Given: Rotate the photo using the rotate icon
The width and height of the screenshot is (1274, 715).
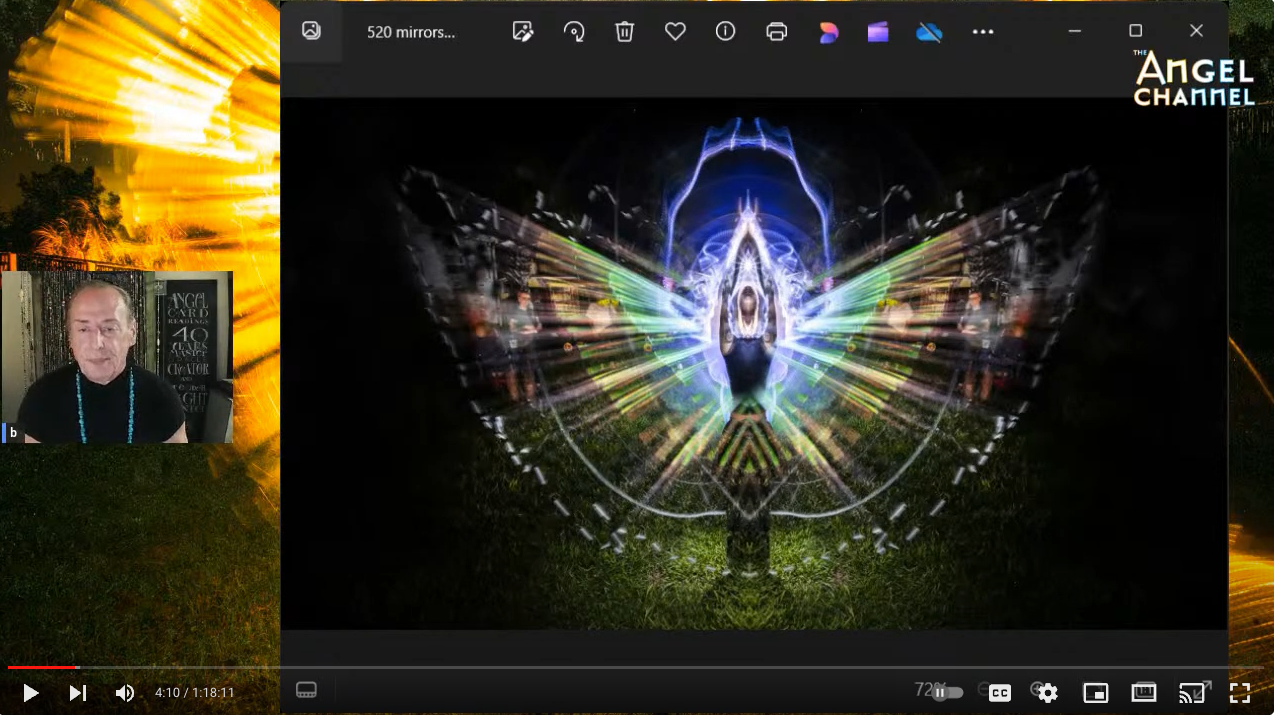Looking at the screenshot, I should 574,32.
